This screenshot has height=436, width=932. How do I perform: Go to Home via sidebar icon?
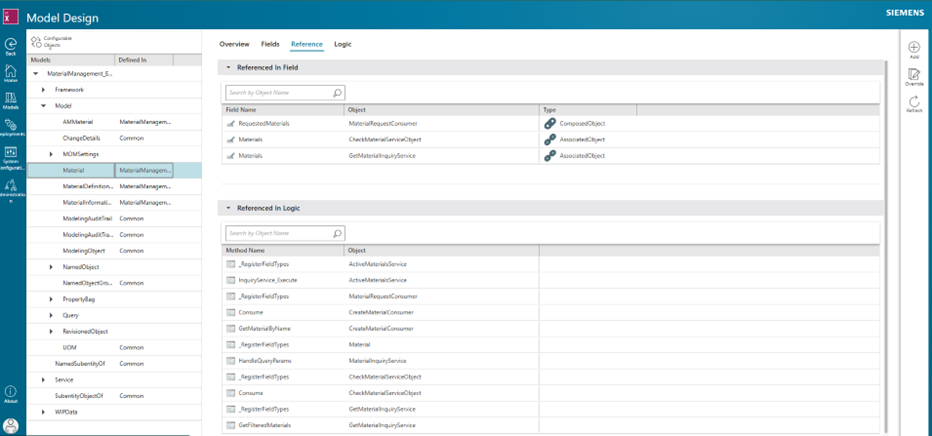pyautogui.click(x=11, y=72)
